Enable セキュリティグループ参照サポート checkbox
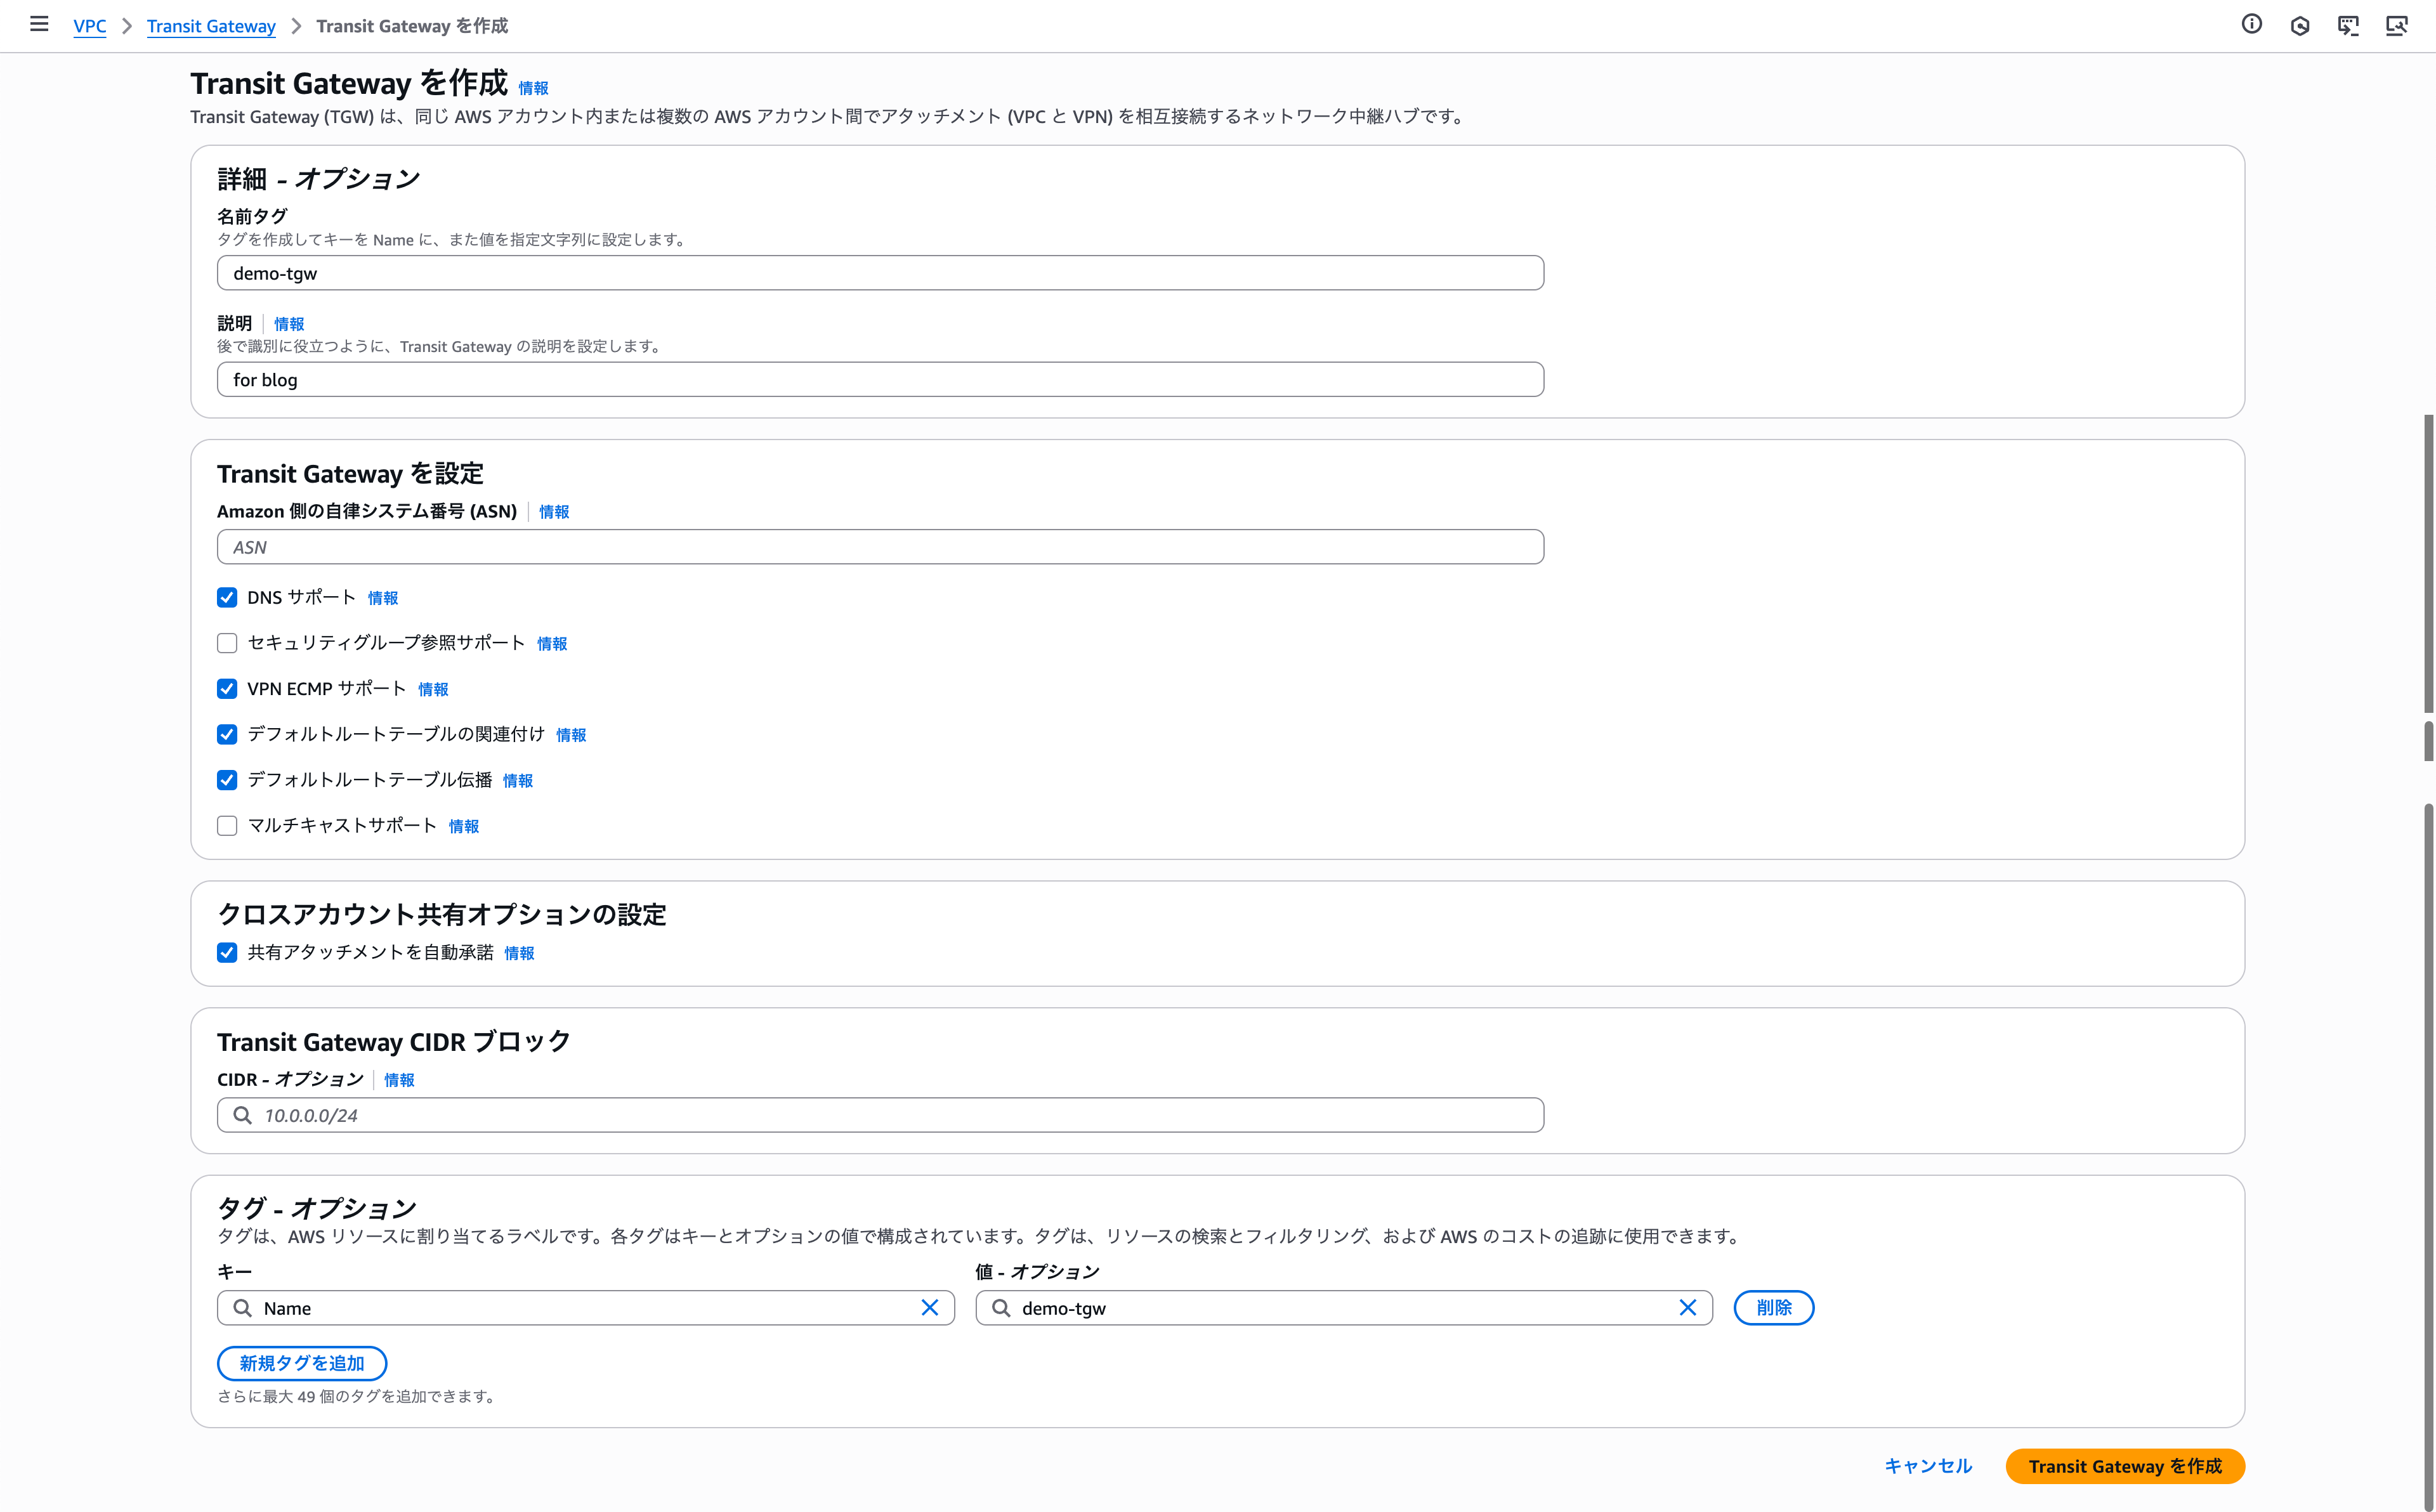This screenshot has height=1512, width=2436. coord(227,643)
